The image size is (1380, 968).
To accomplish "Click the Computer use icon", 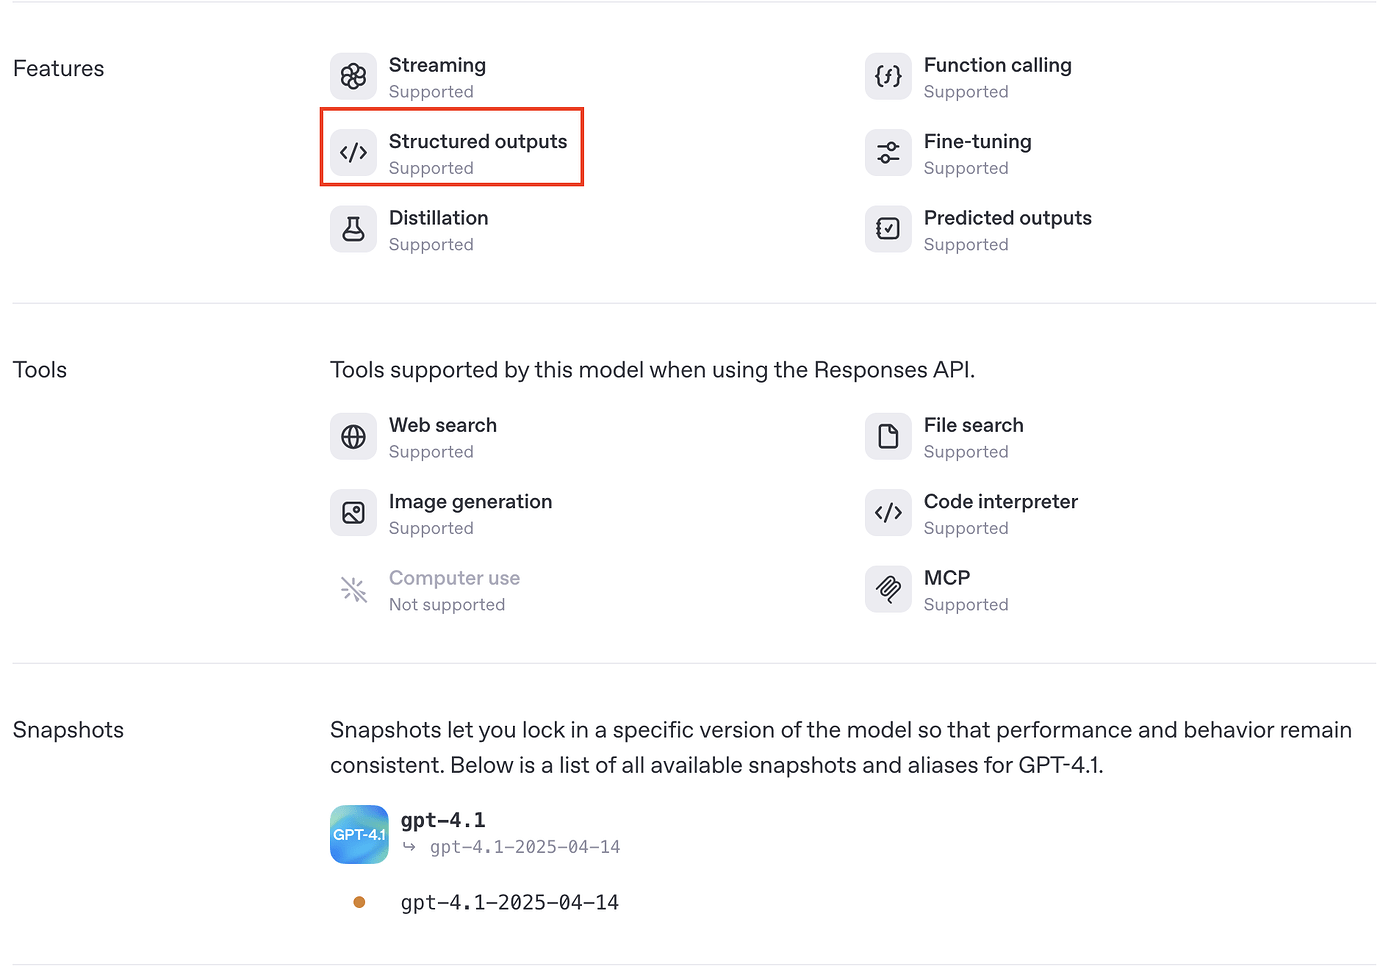I will (353, 589).
